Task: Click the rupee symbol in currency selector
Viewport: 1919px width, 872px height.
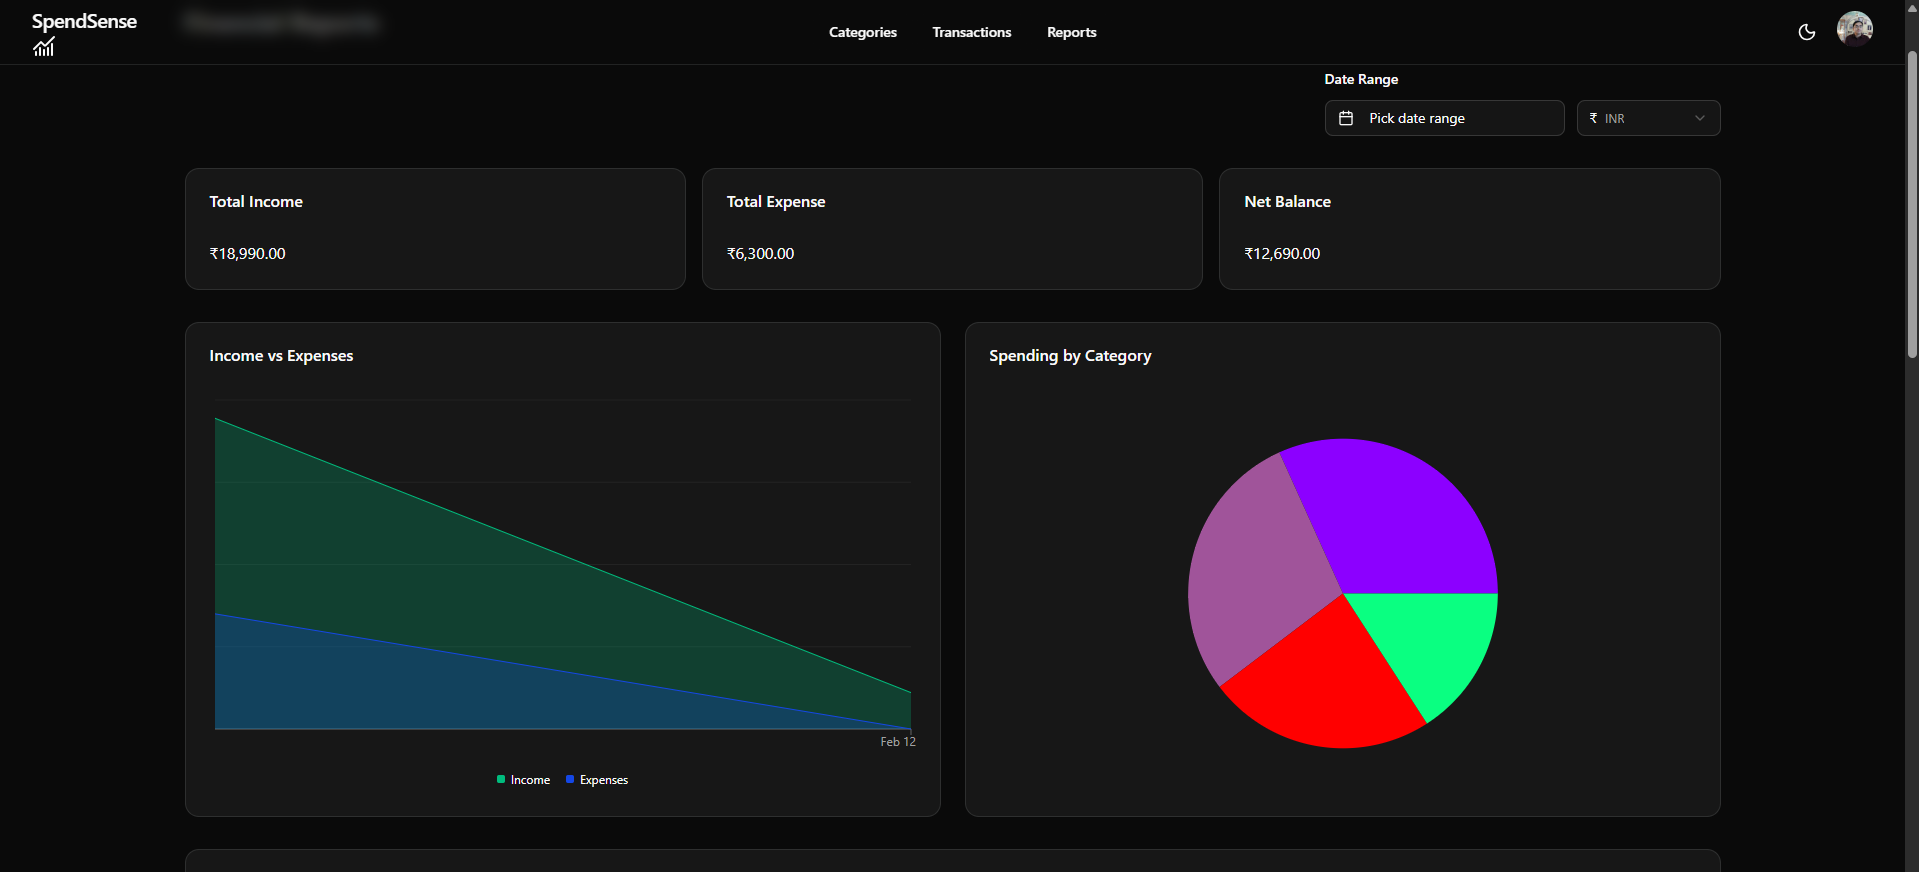Action: click(1593, 118)
